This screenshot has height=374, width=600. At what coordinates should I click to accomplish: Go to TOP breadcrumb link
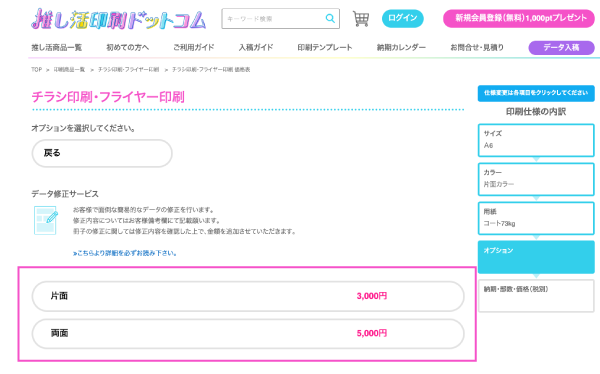click(36, 70)
